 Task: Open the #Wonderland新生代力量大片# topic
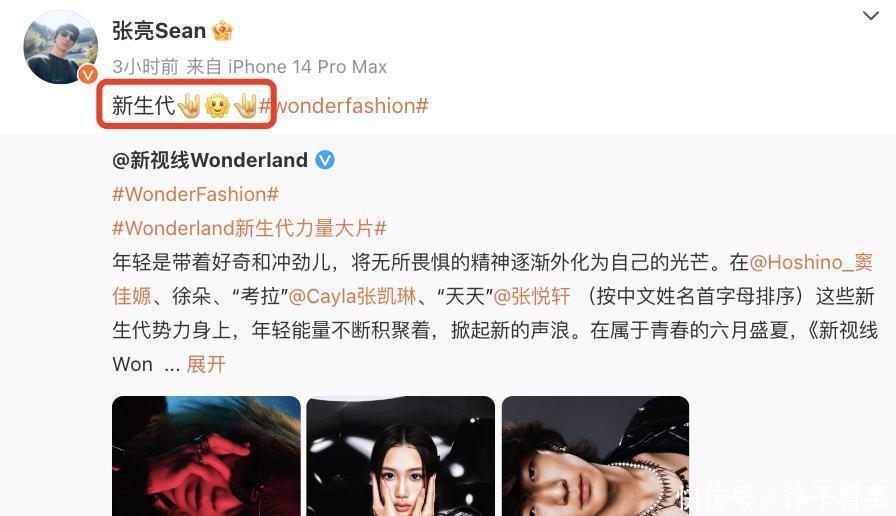click(x=249, y=228)
